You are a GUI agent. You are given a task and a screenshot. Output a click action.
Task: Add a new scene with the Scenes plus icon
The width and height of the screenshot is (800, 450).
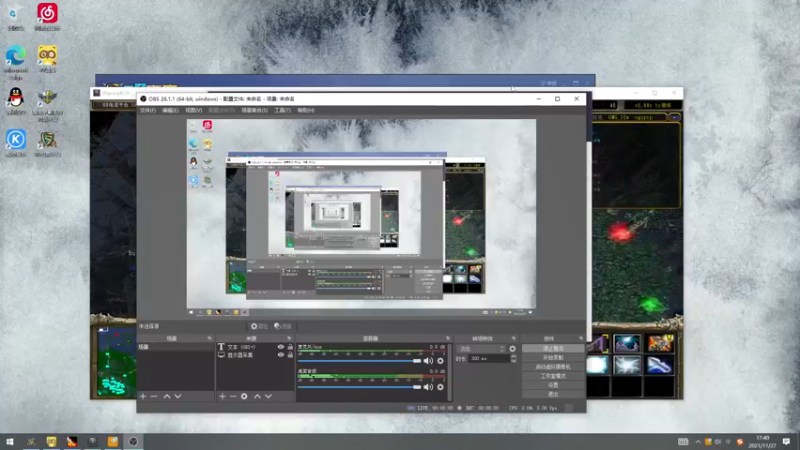coord(143,396)
